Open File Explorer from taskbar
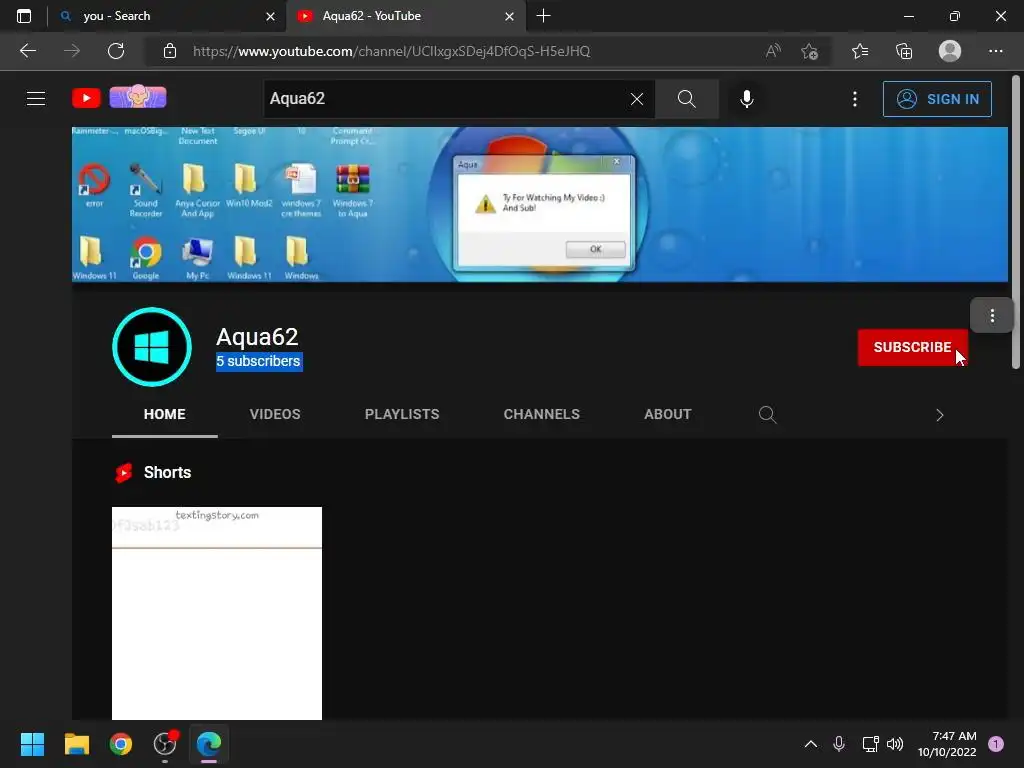This screenshot has width=1024, height=768. (76, 744)
